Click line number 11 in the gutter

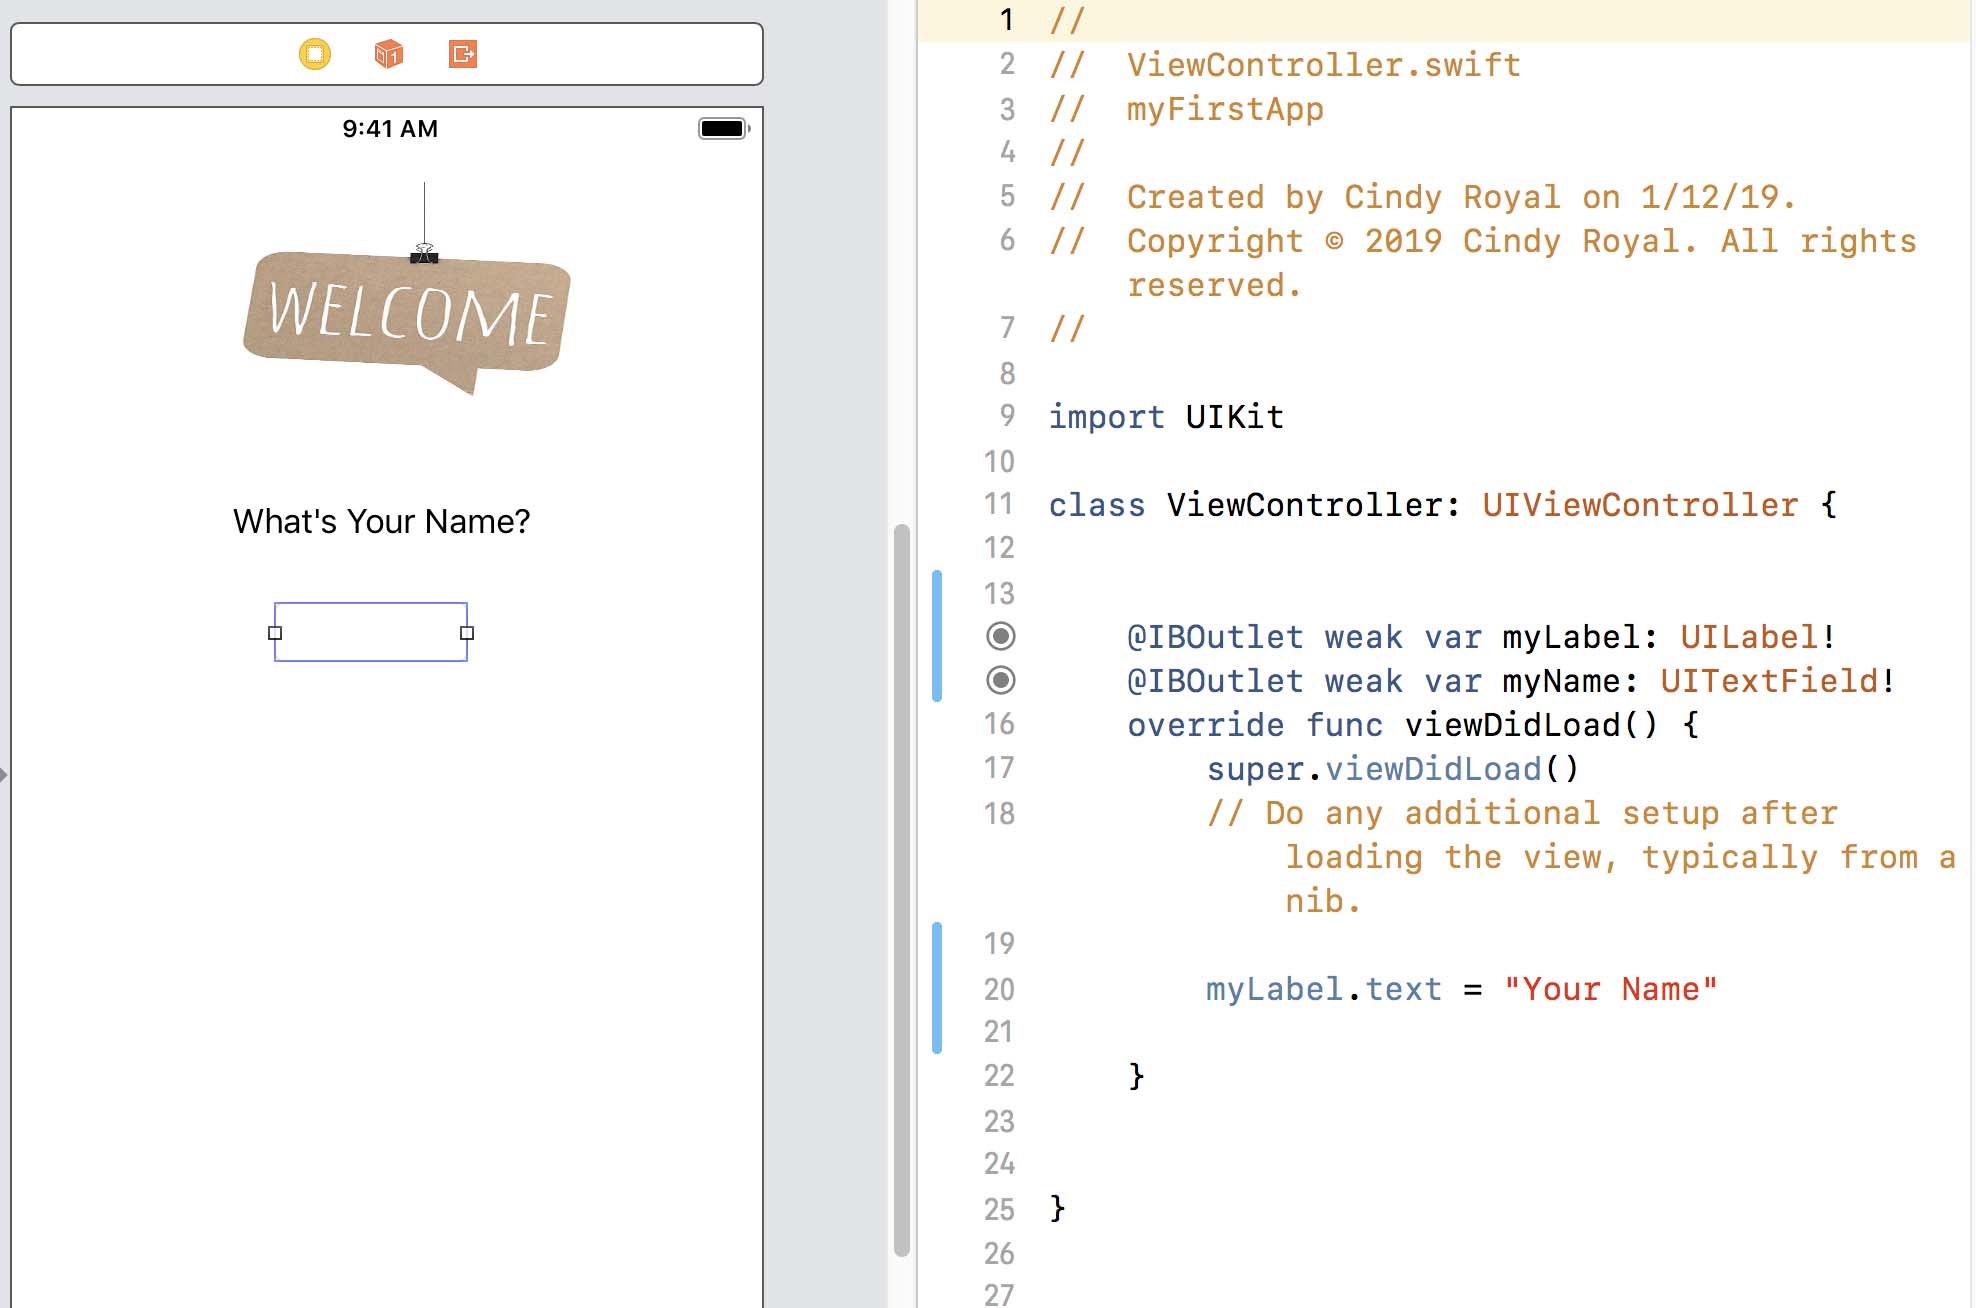[x=999, y=504]
